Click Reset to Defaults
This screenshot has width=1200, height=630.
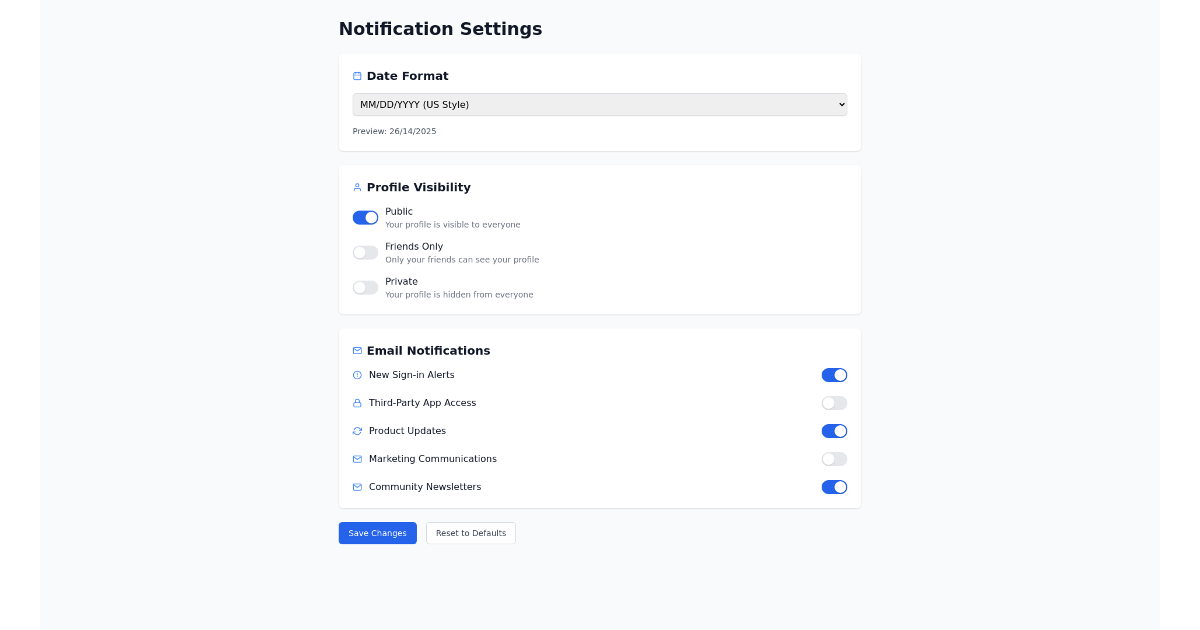(x=470, y=533)
